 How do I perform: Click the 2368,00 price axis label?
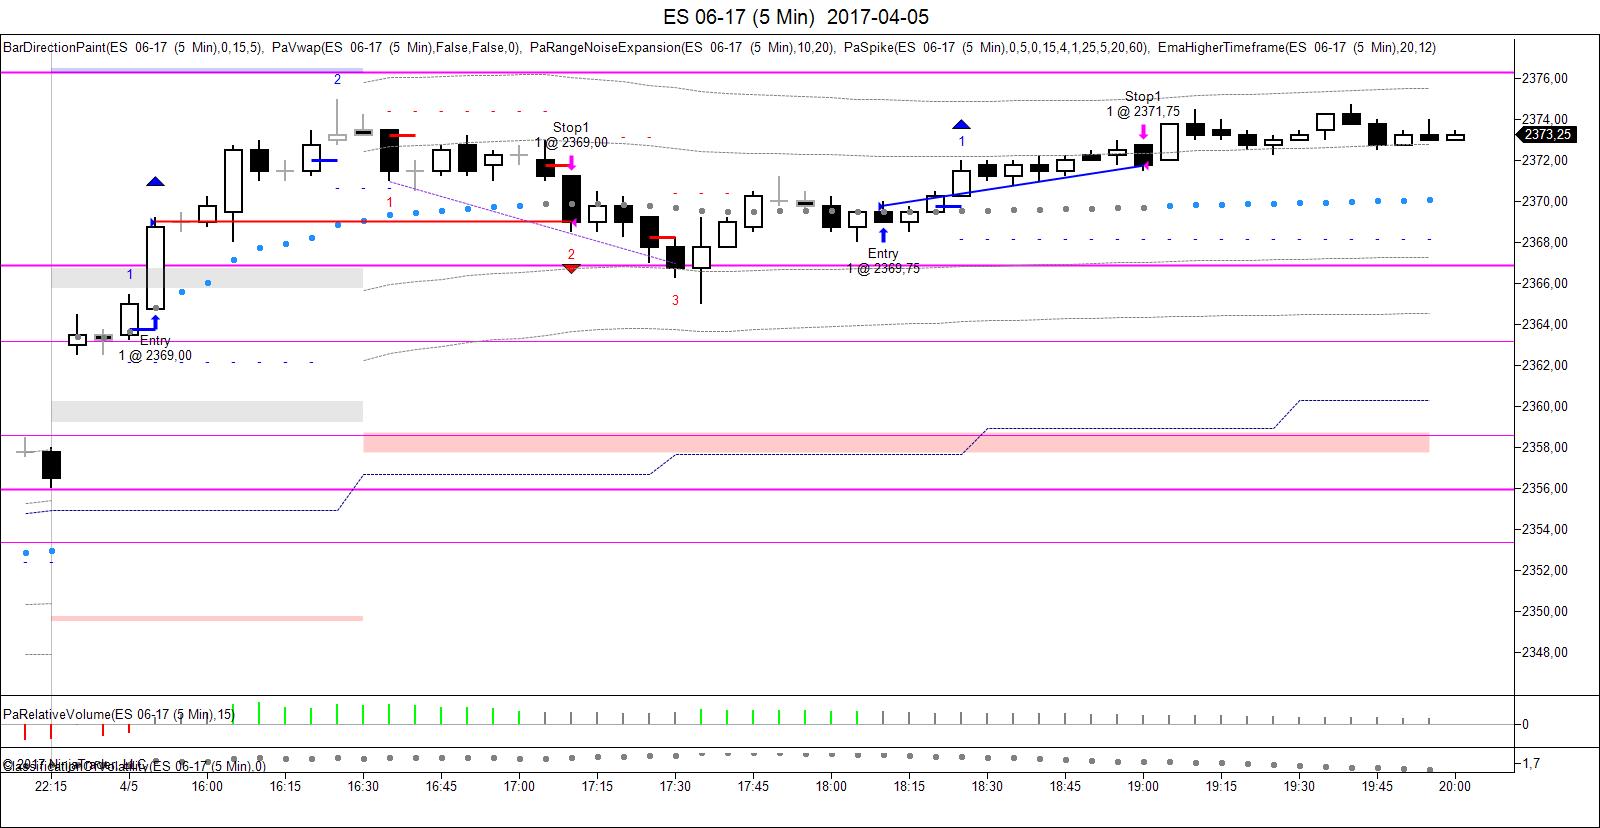coord(1547,242)
